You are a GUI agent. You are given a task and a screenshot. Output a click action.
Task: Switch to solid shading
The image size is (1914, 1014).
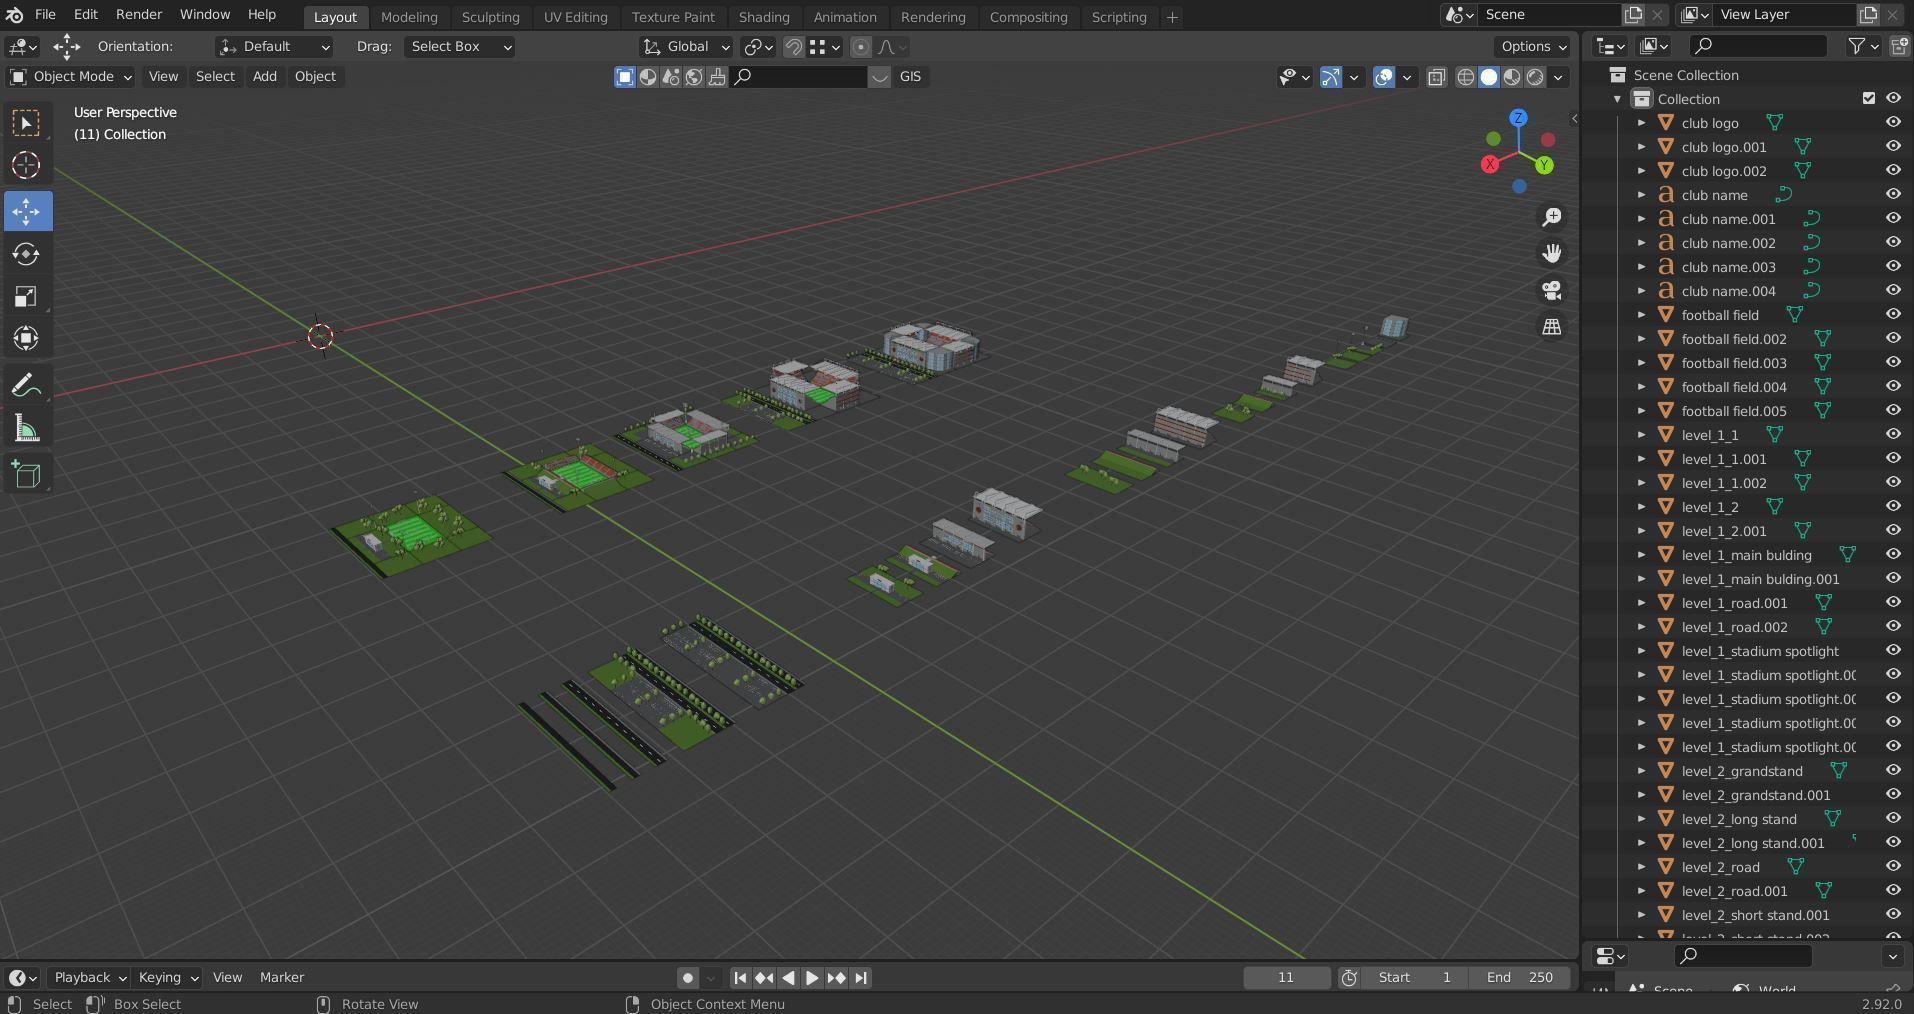tap(1489, 77)
